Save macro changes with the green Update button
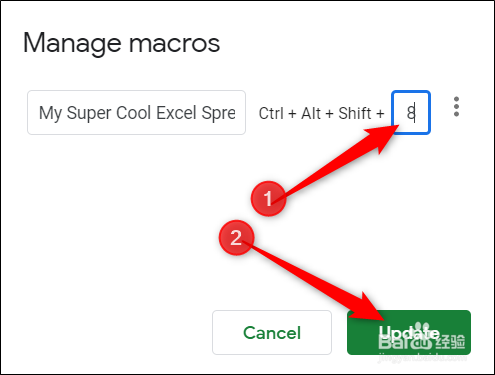This screenshot has height=375, width=495. click(x=409, y=332)
